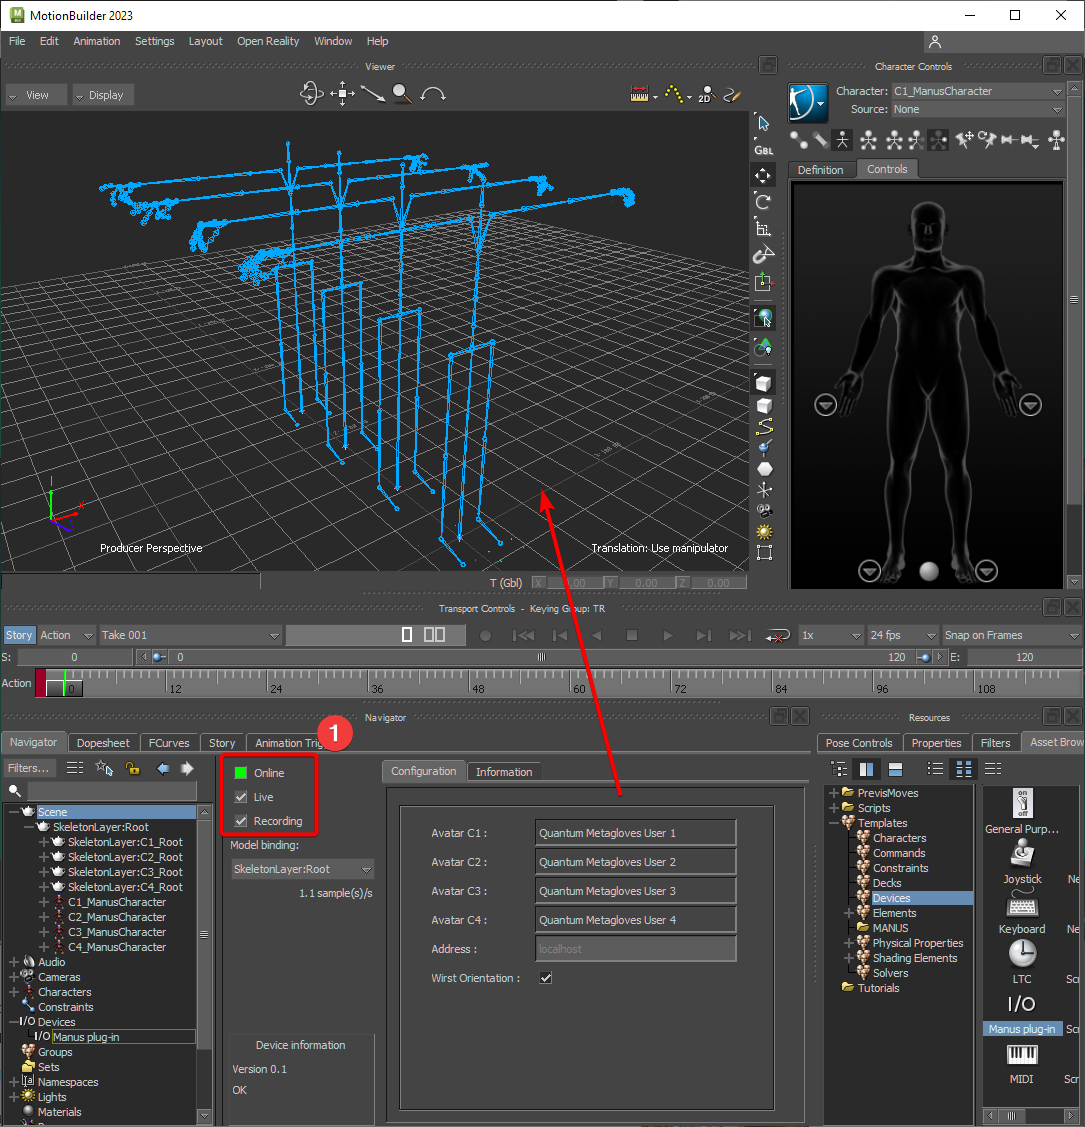
Task: Disable the Recording checkbox
Action: [241, 821]
